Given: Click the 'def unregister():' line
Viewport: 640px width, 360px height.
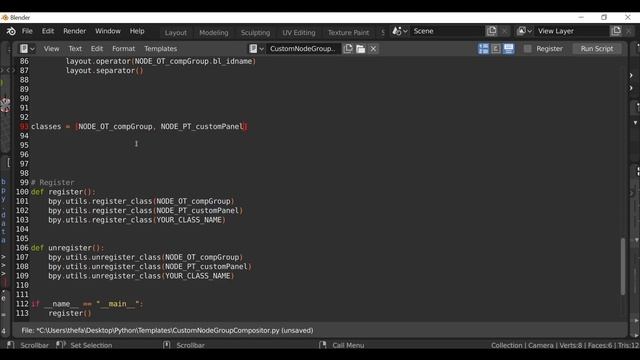Looking at the screenshot, I should [x=68, y=248].
